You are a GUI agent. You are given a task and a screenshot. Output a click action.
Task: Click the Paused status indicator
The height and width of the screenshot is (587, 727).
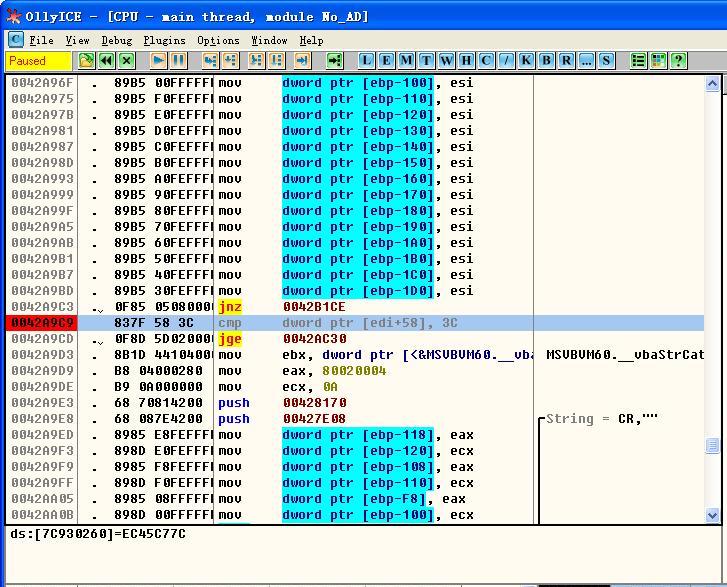coord(39,61)
